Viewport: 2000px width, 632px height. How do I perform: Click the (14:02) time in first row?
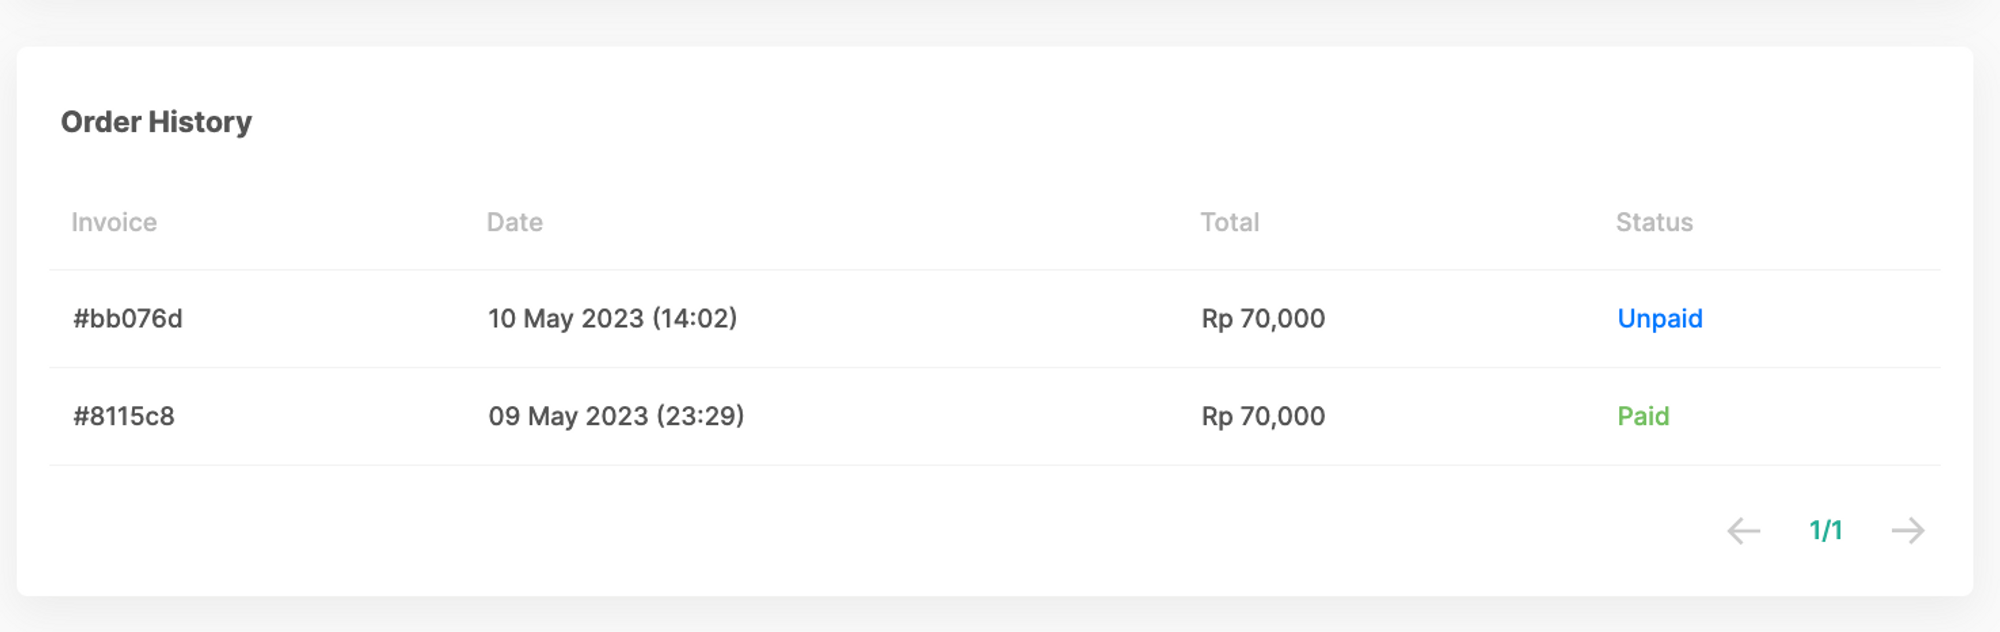tap(694, 318)
